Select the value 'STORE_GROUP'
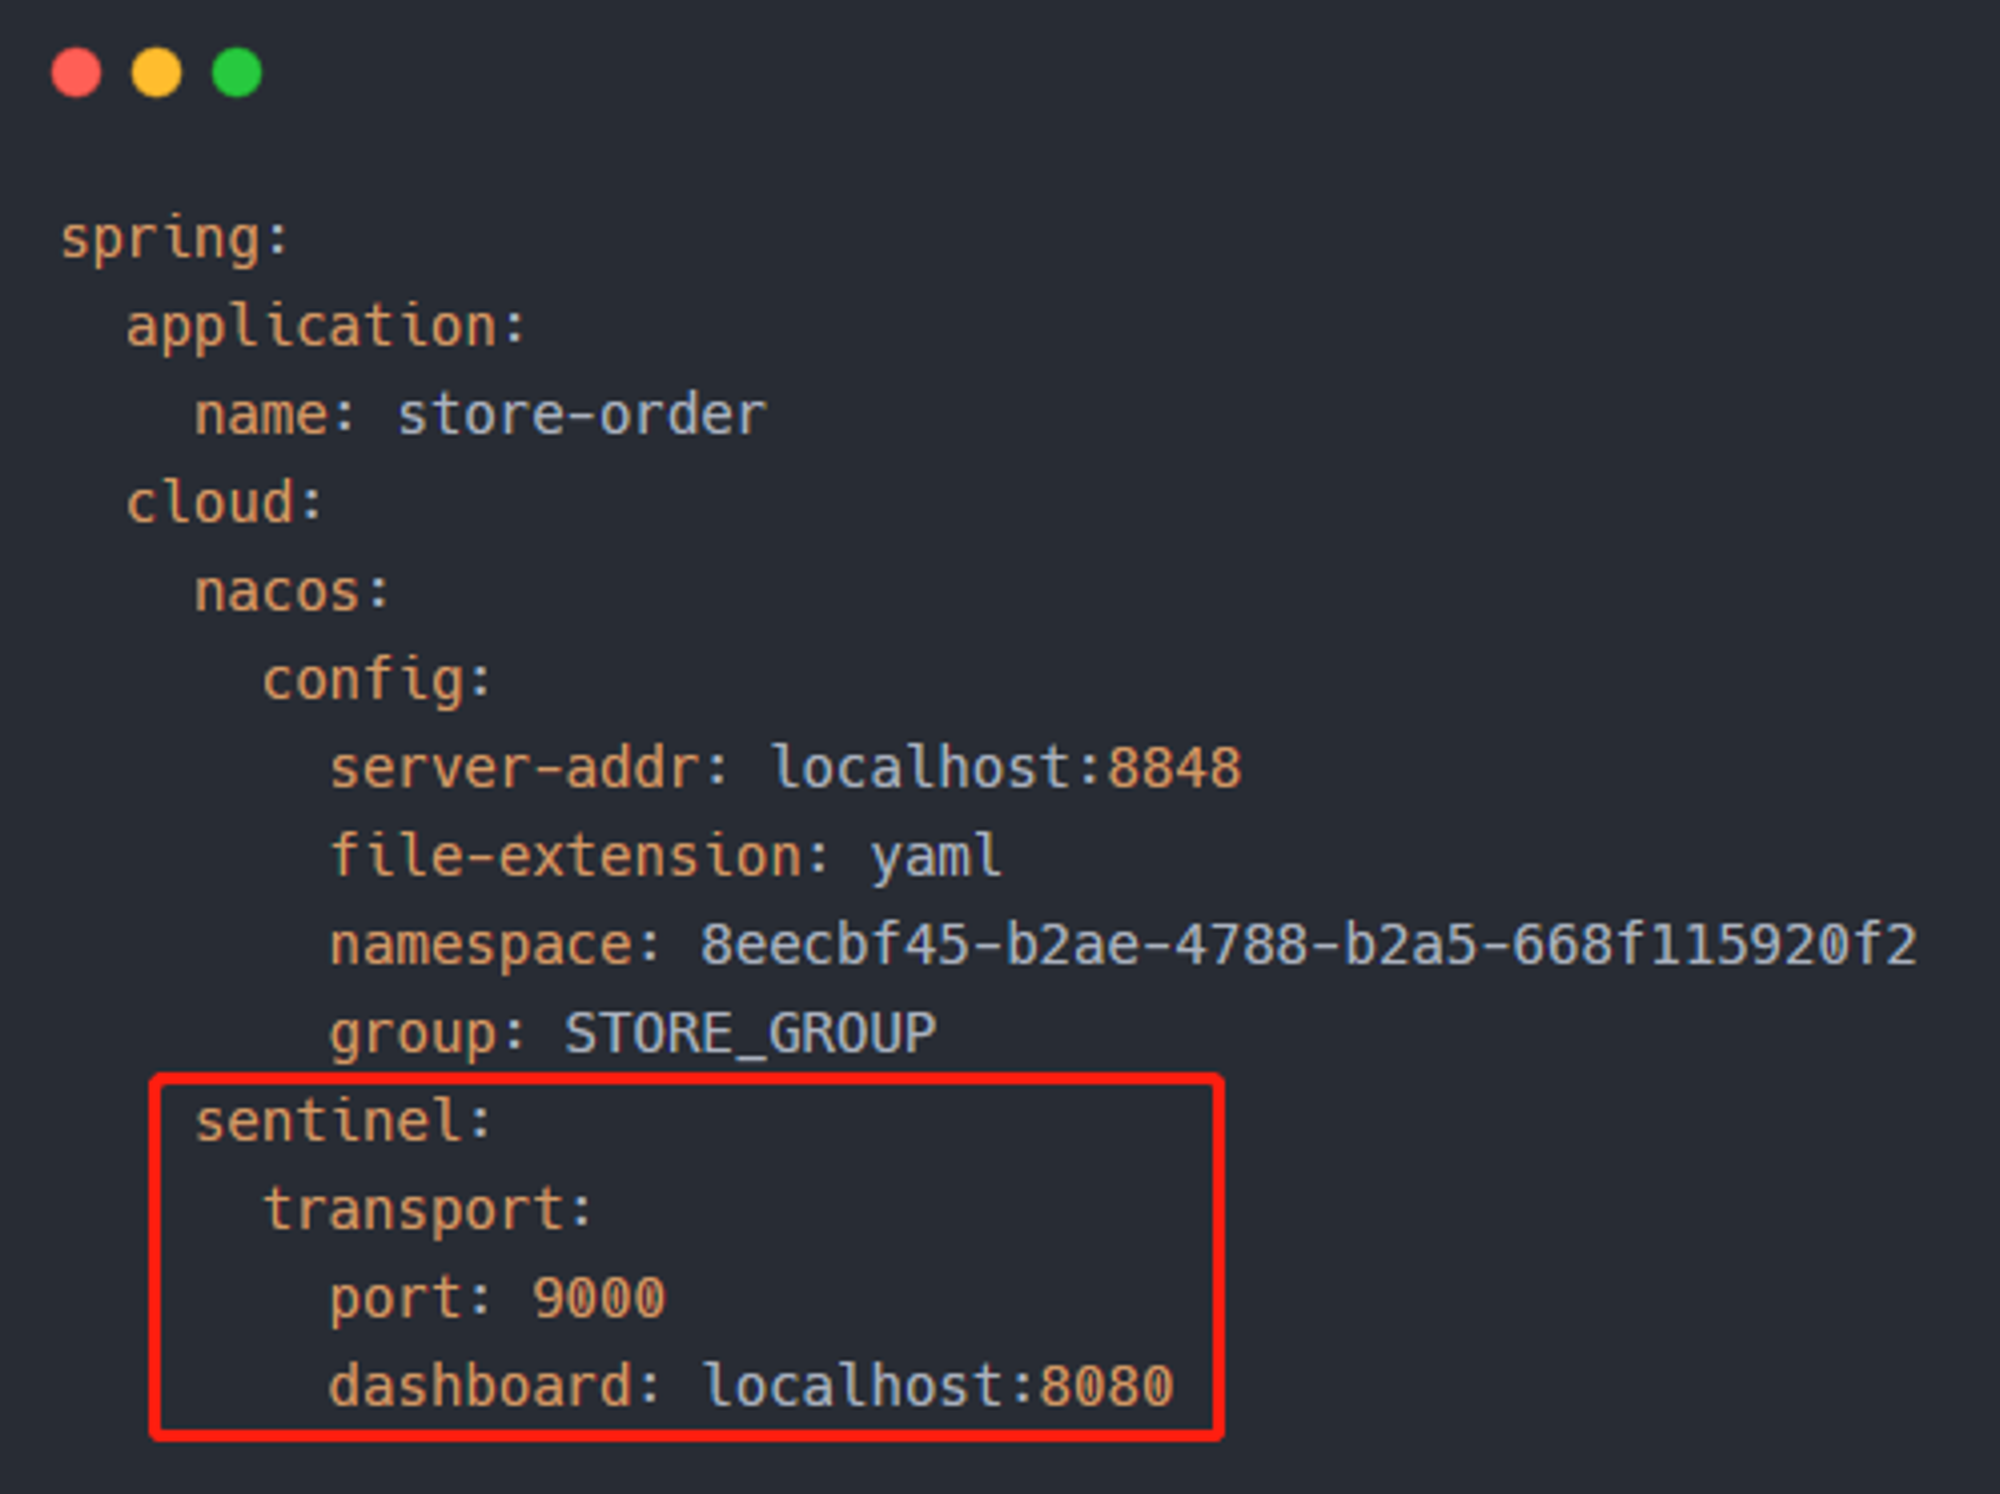This screenshot has height=1494, width=2000. coord(751,1034)
